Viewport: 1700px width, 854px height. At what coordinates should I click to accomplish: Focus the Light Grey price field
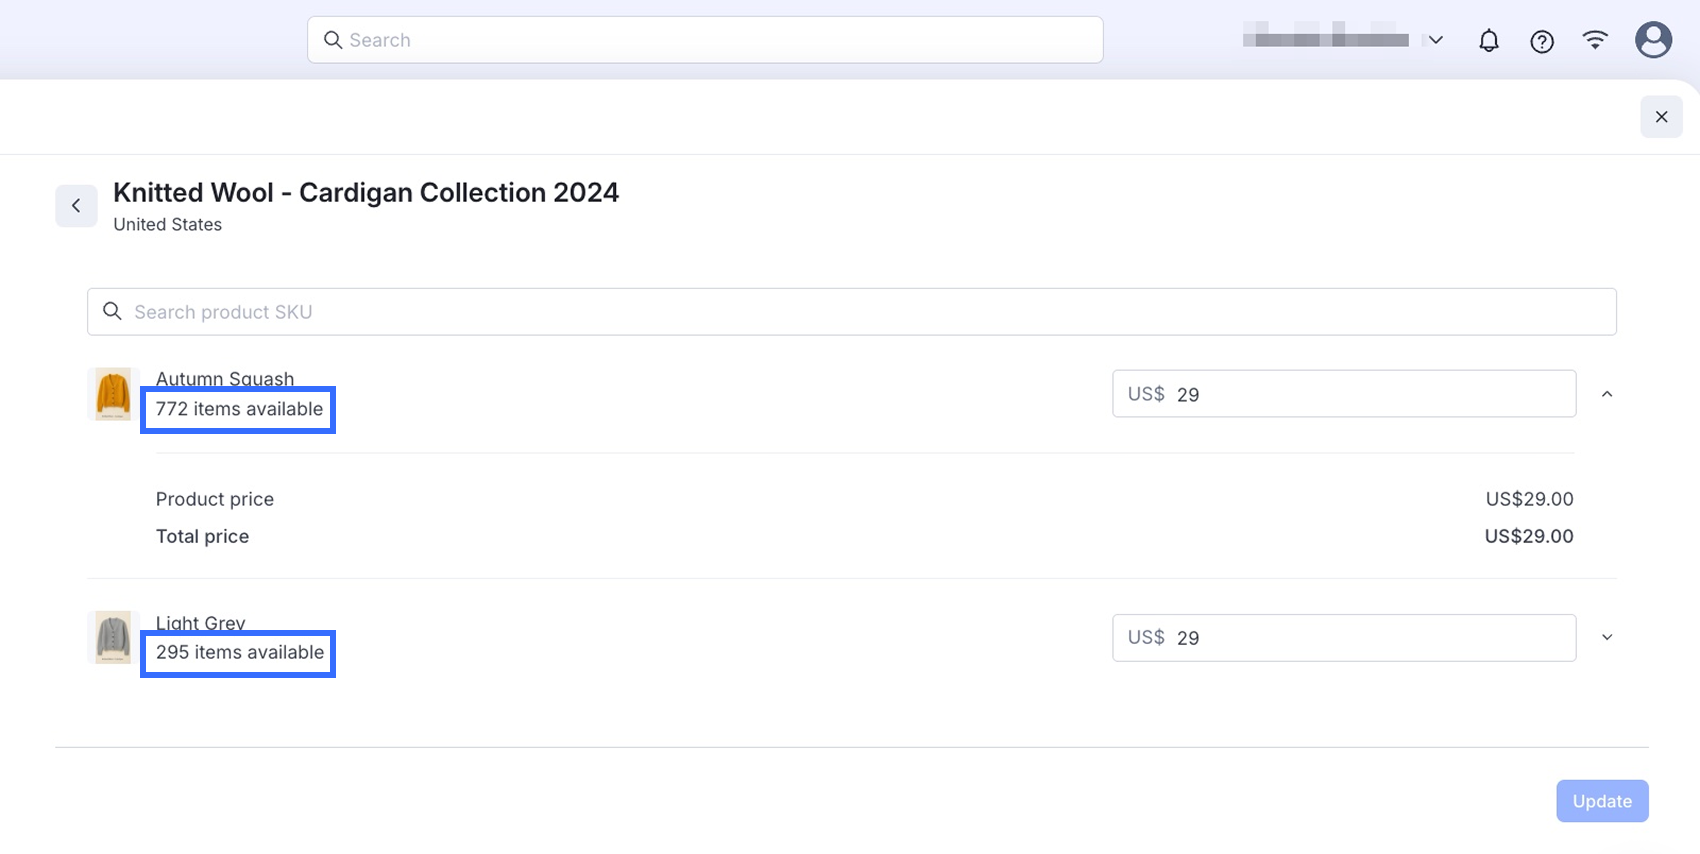coord(1370,638)
